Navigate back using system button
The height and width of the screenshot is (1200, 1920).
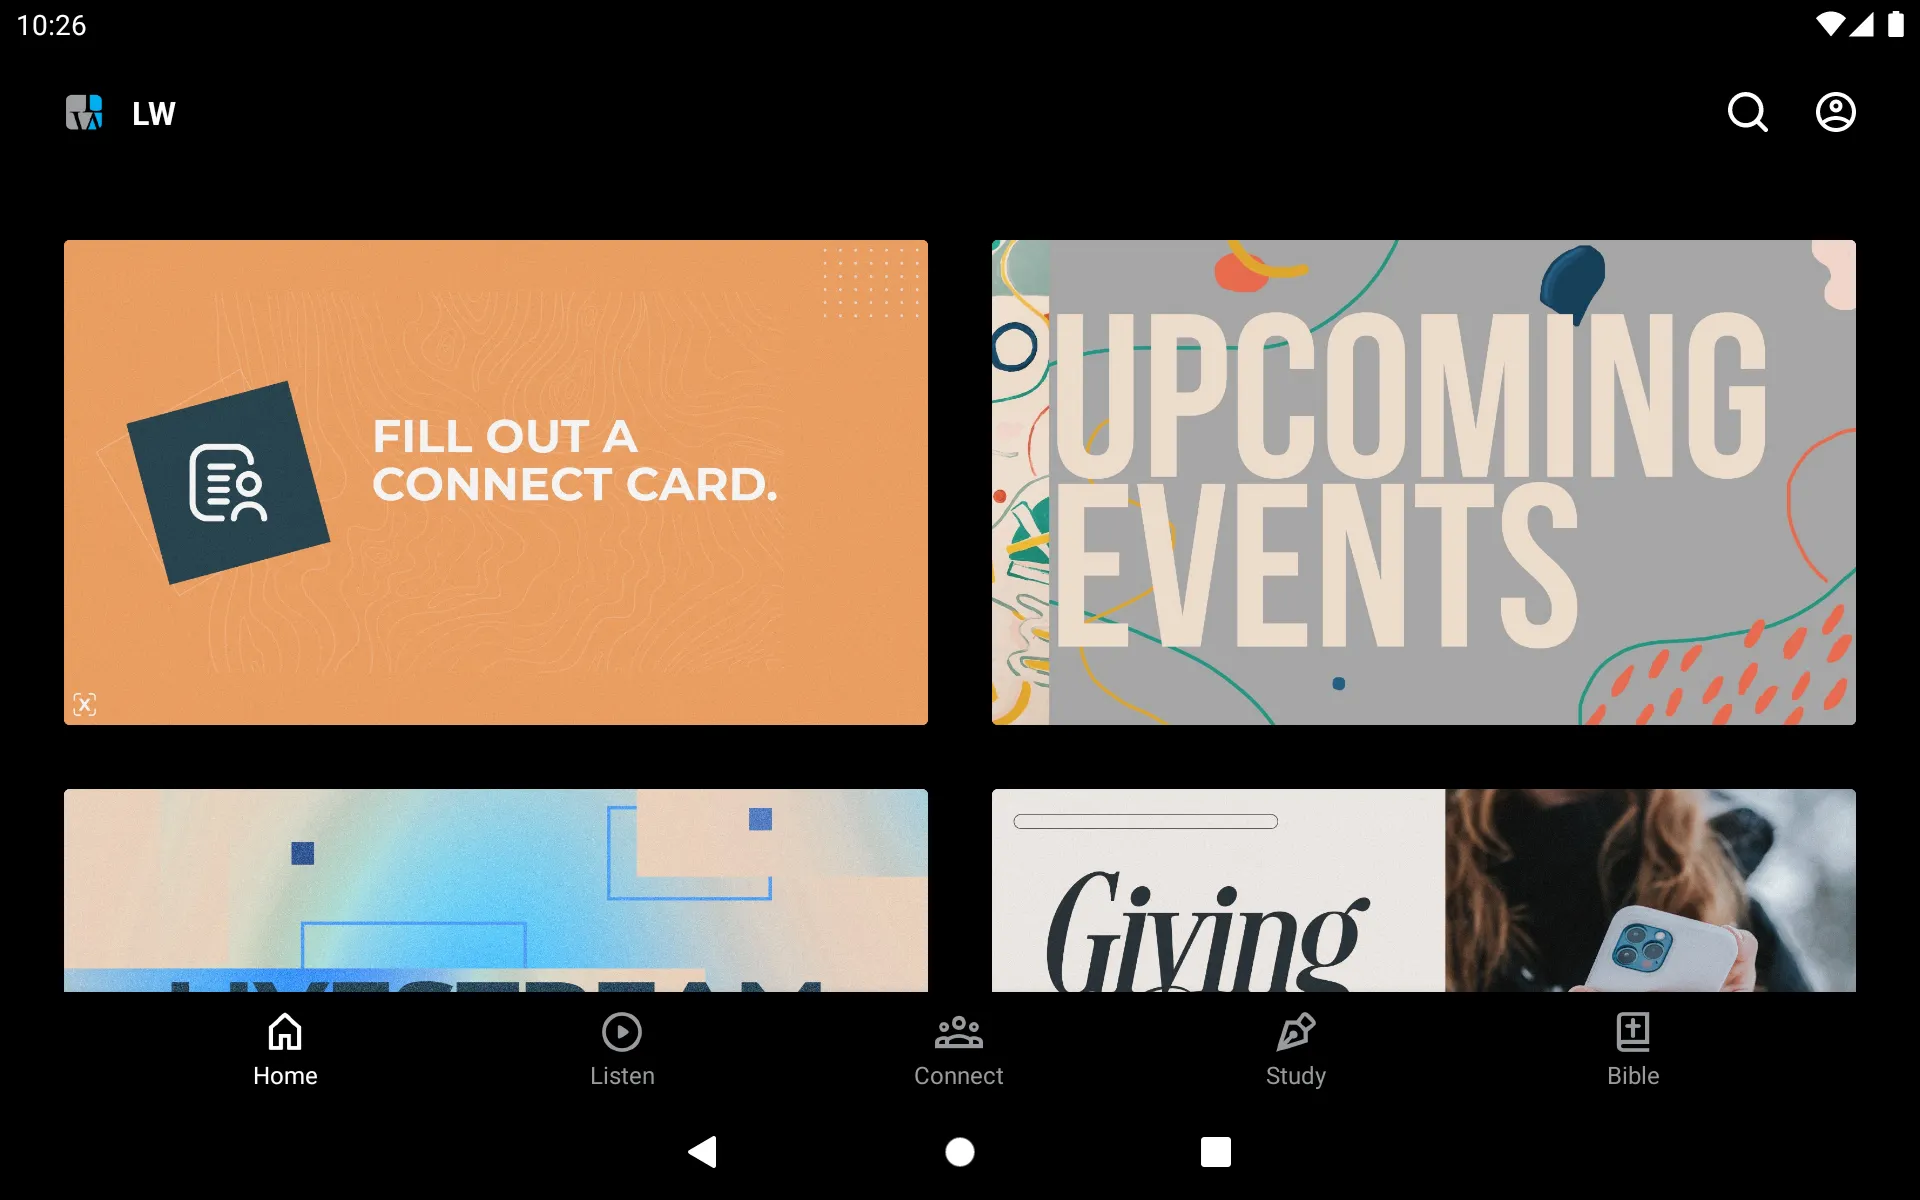point(705,1152)
